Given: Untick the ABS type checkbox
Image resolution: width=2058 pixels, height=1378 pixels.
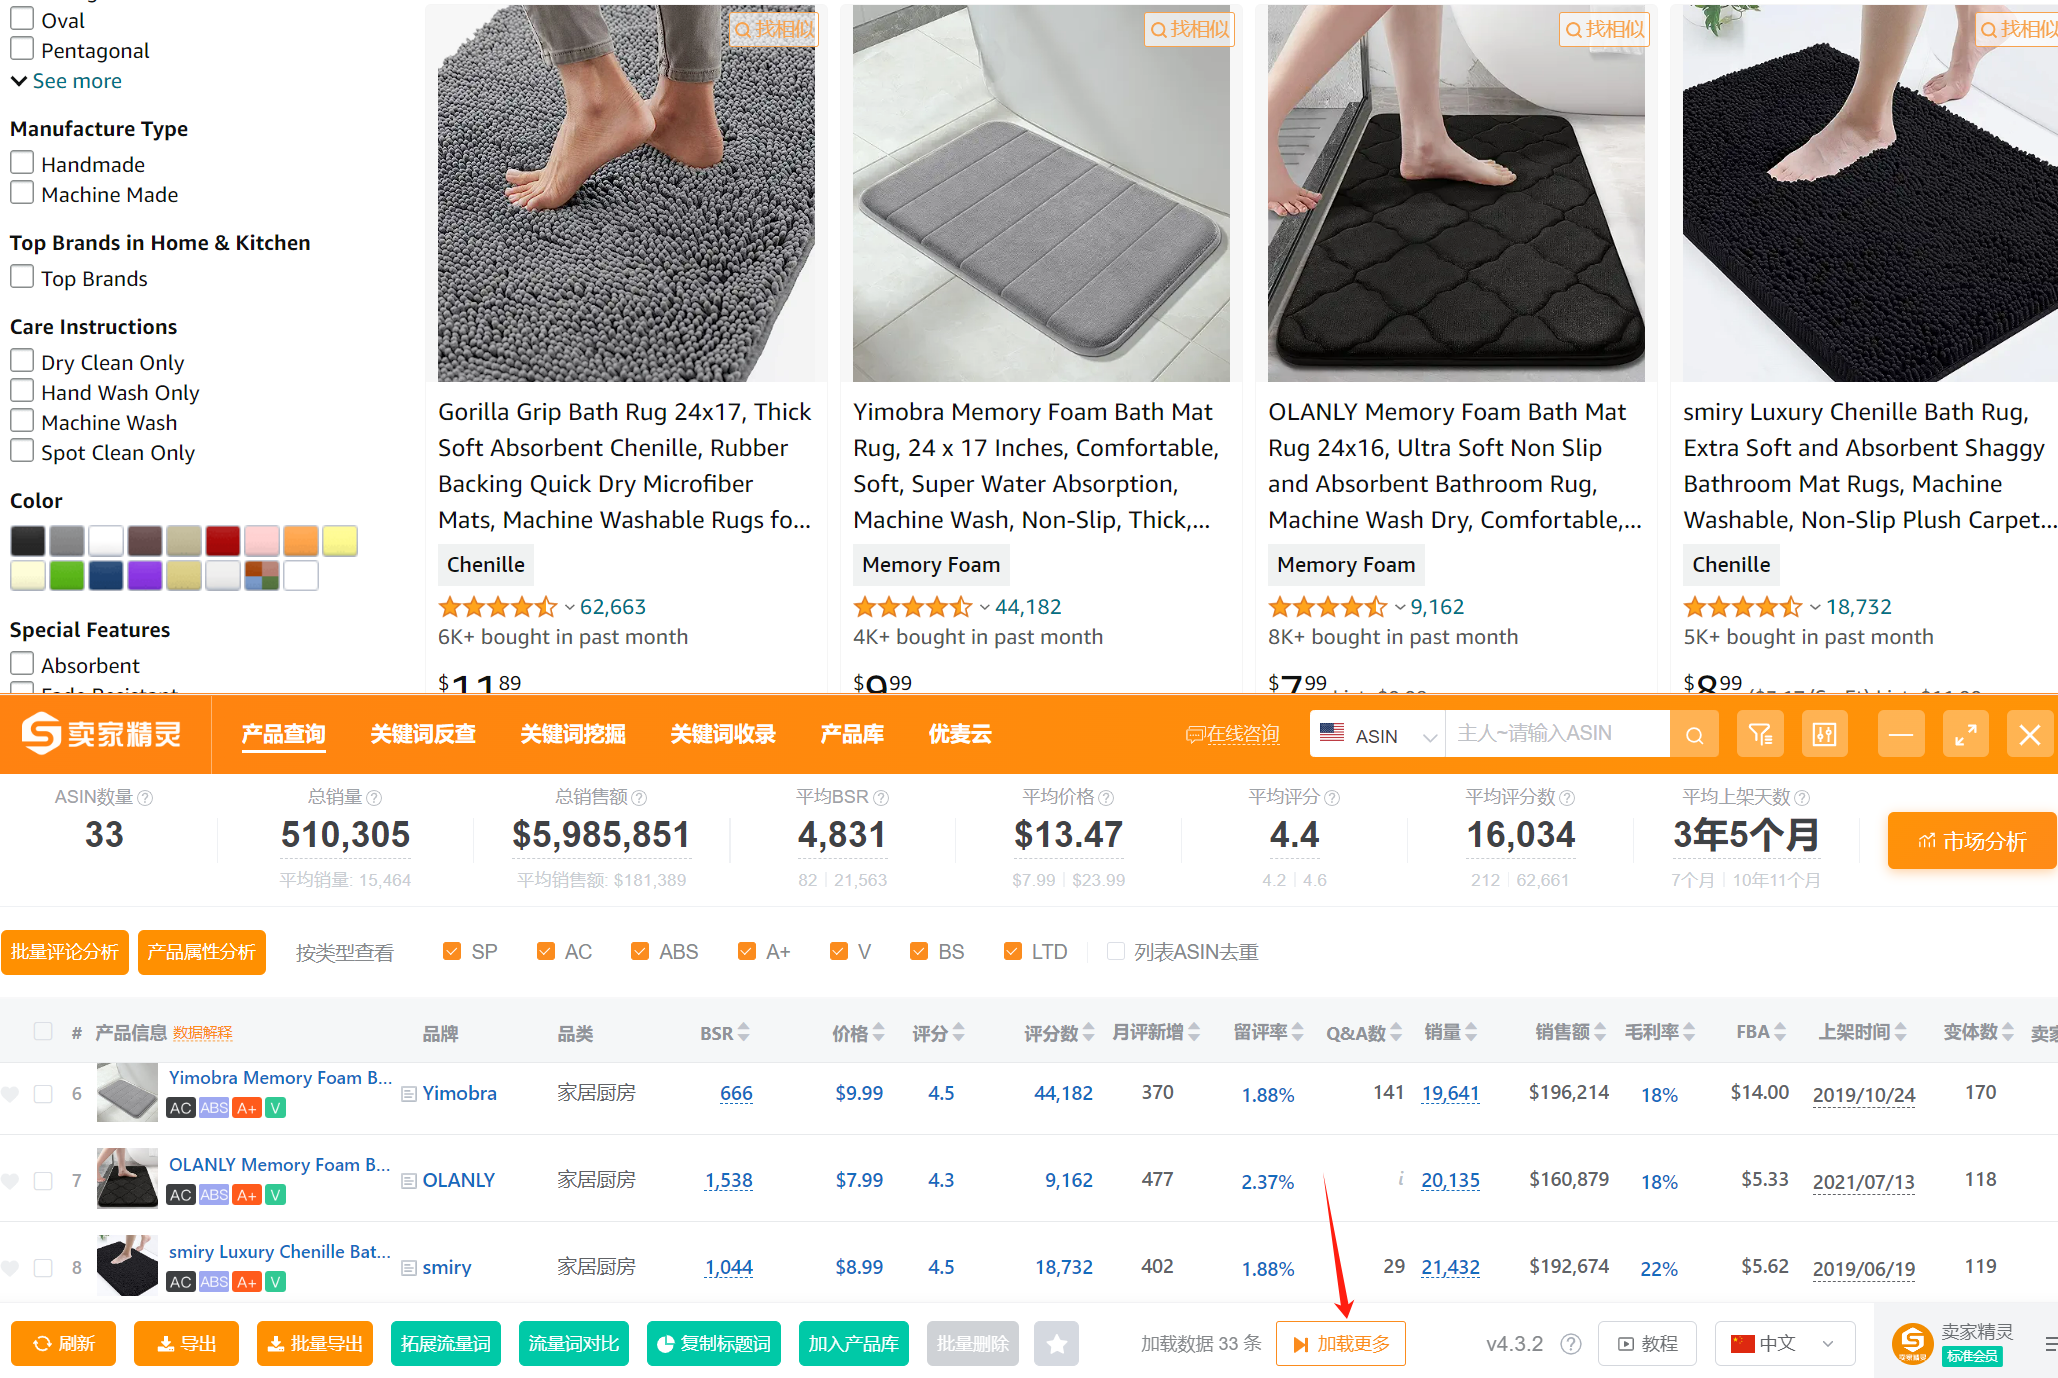Looking at the screenshot, I should [x=640, y=952].
